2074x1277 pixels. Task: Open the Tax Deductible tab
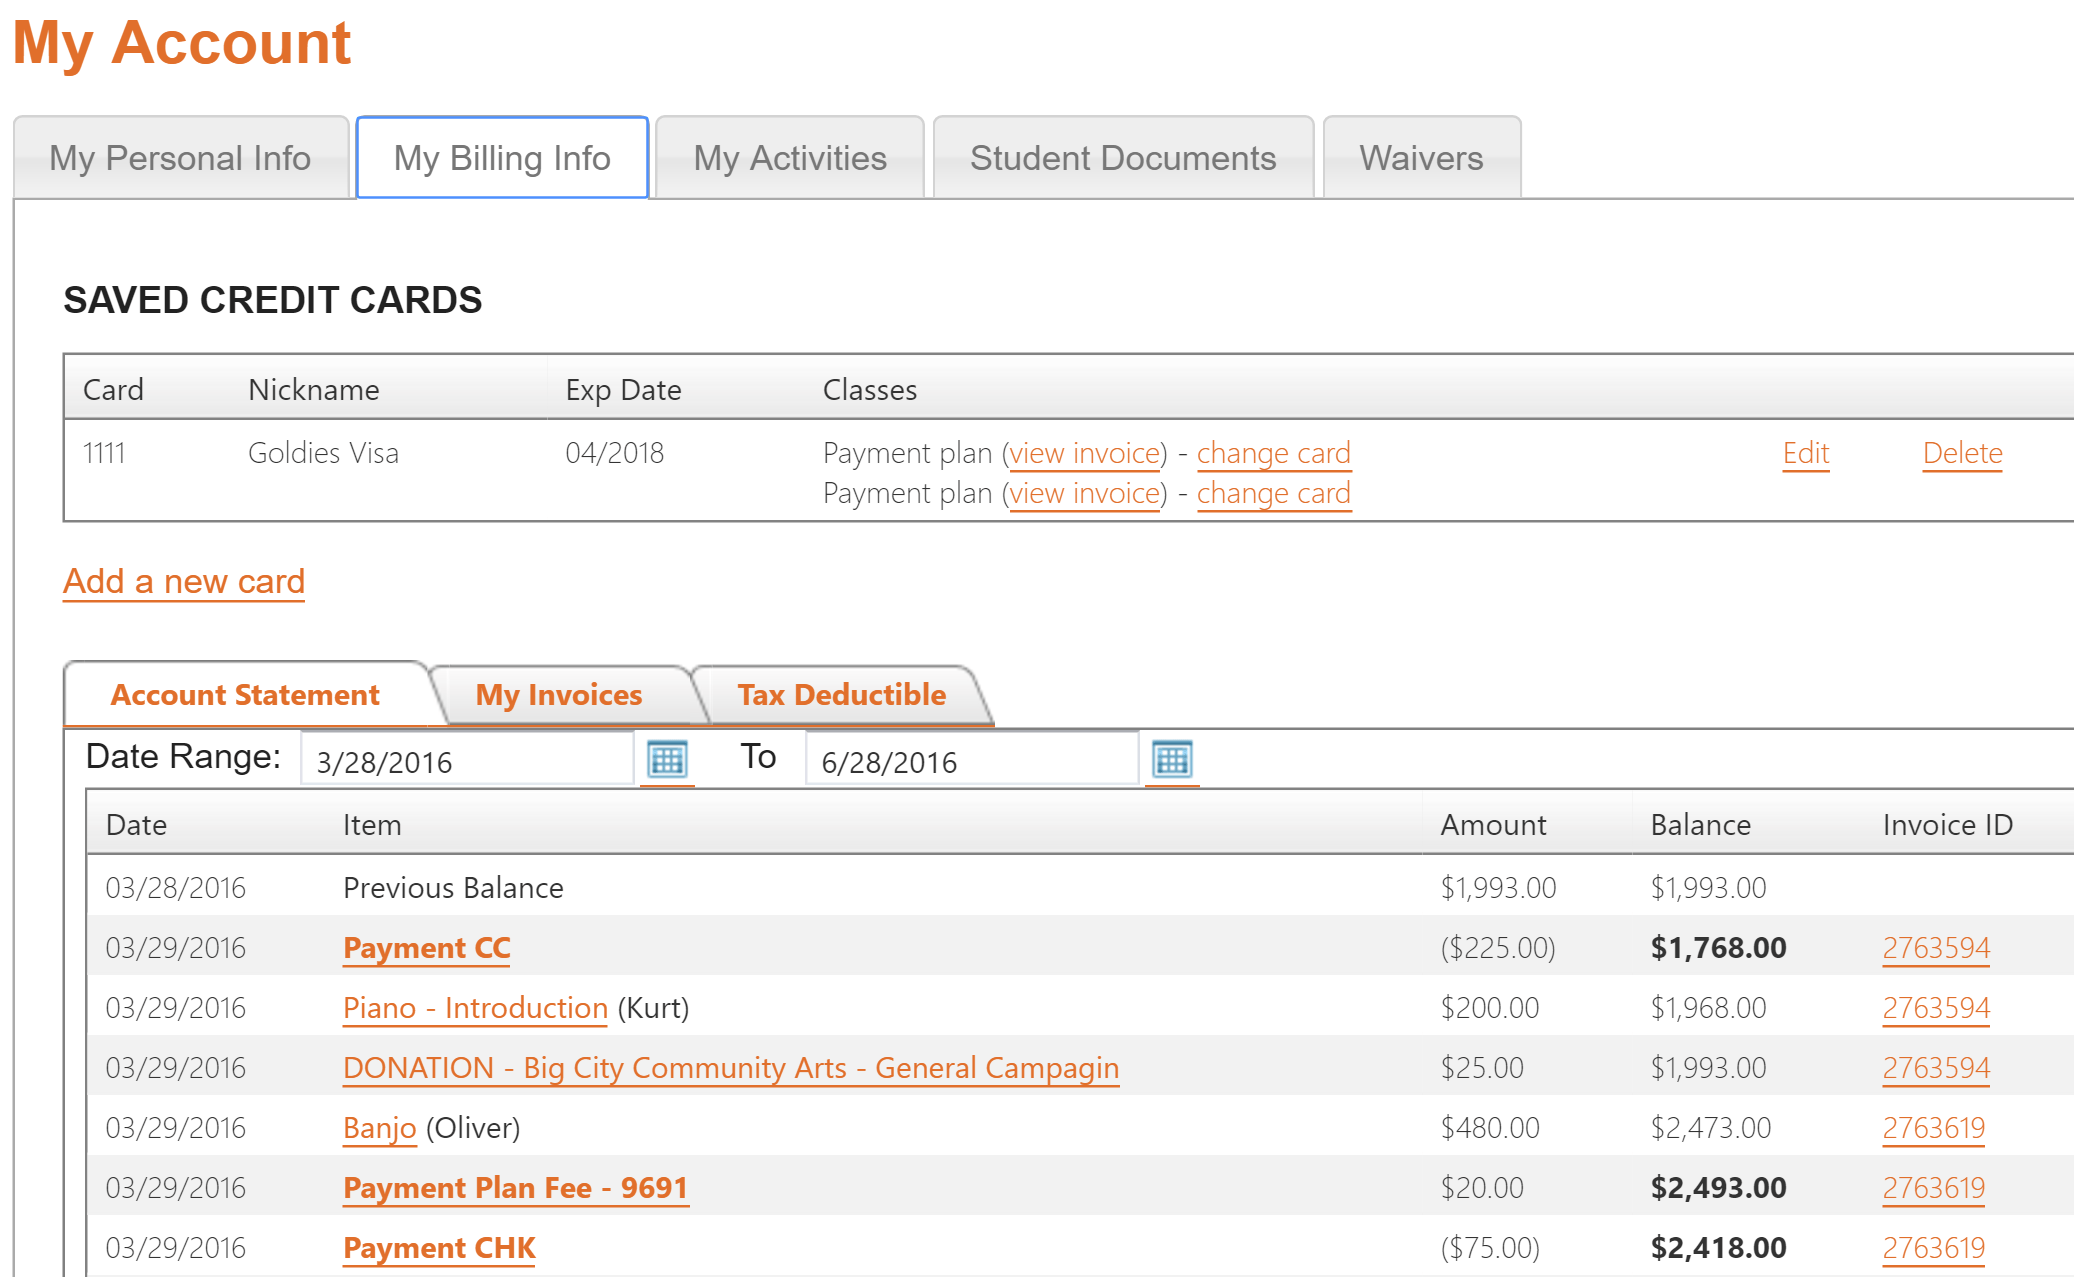coord(841,694)
